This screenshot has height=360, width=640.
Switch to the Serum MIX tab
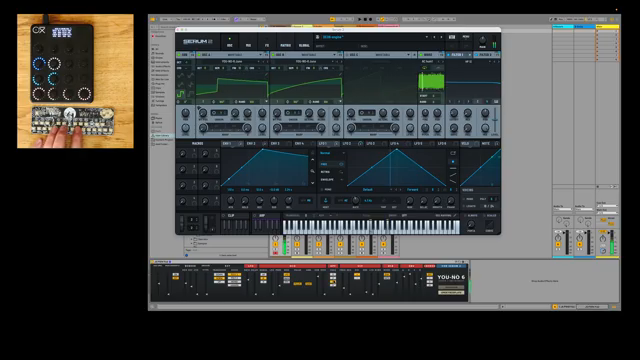[x=248, y=43]
